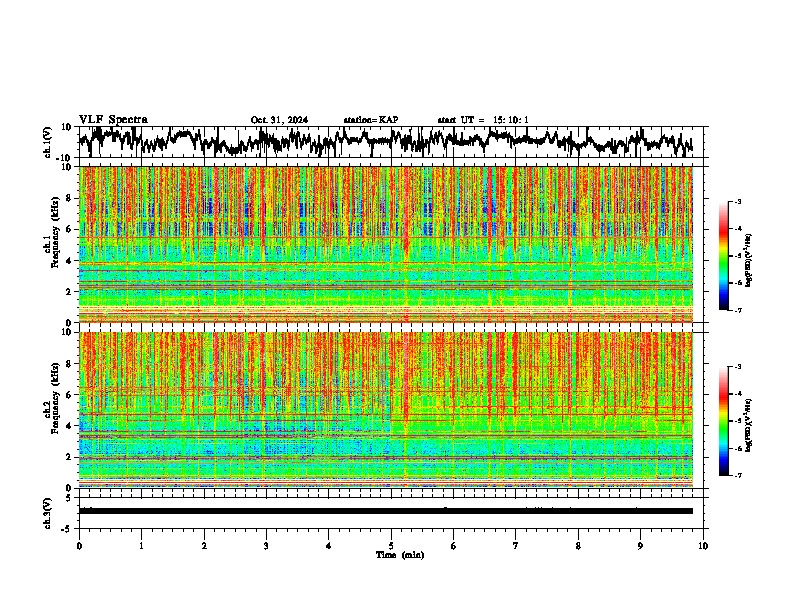
Task: Click inside the ch.1 spectrogram panel
Action: [385, 244]
